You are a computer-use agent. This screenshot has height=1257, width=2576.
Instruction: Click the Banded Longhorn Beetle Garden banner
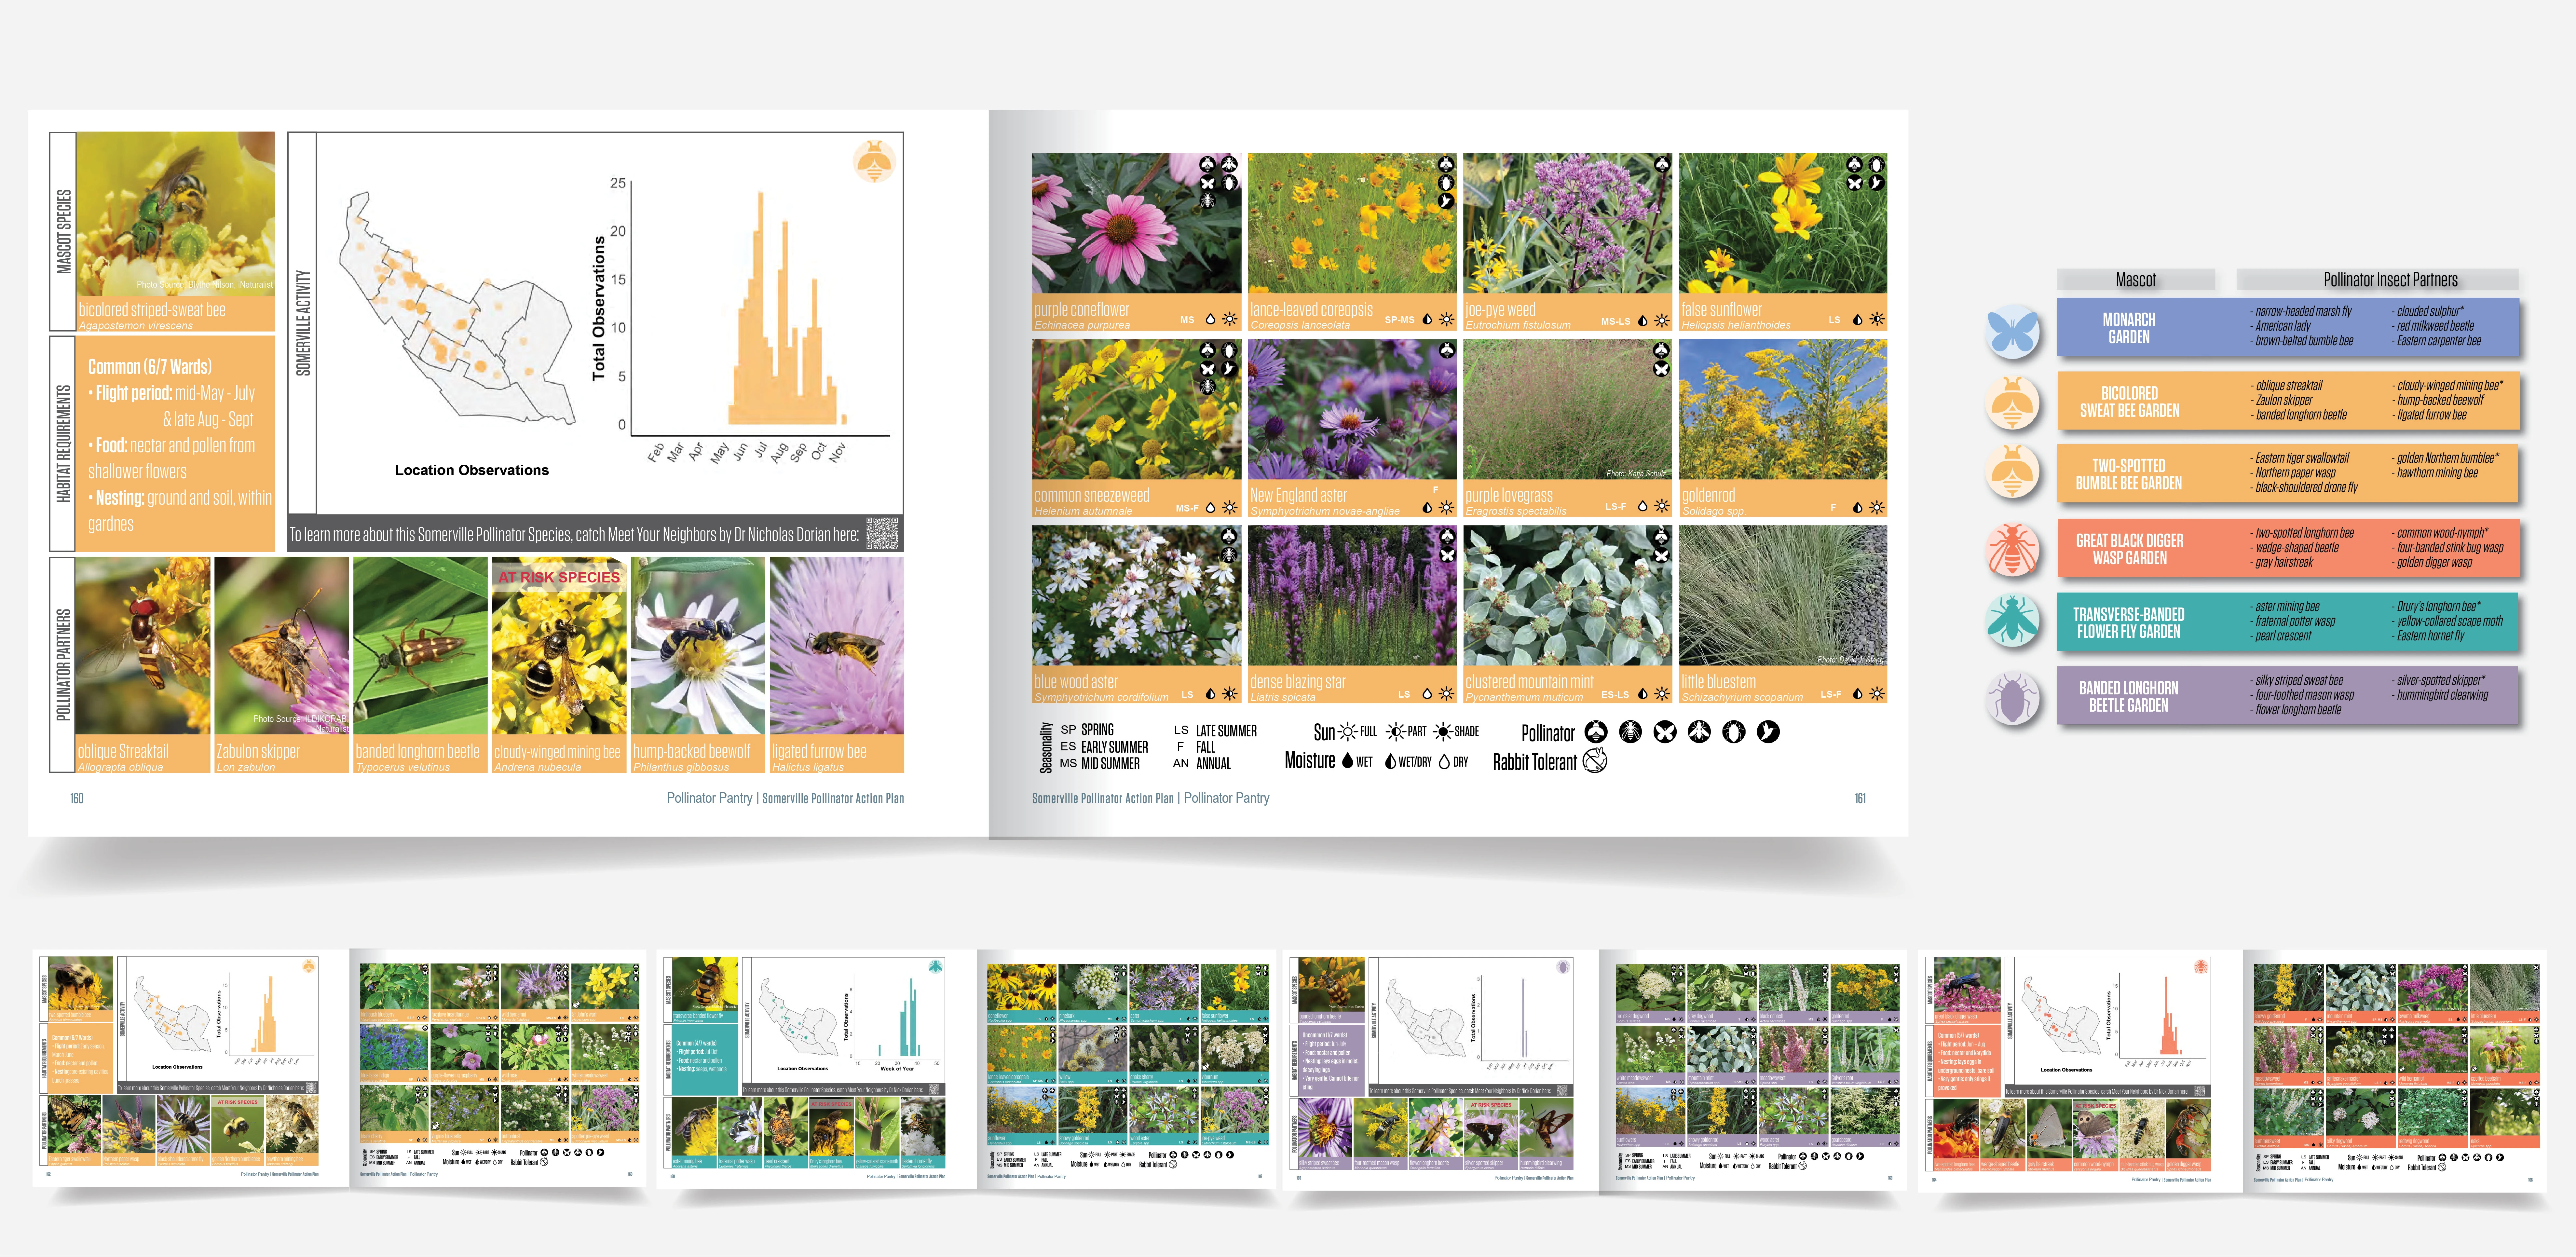[2130, 696]
